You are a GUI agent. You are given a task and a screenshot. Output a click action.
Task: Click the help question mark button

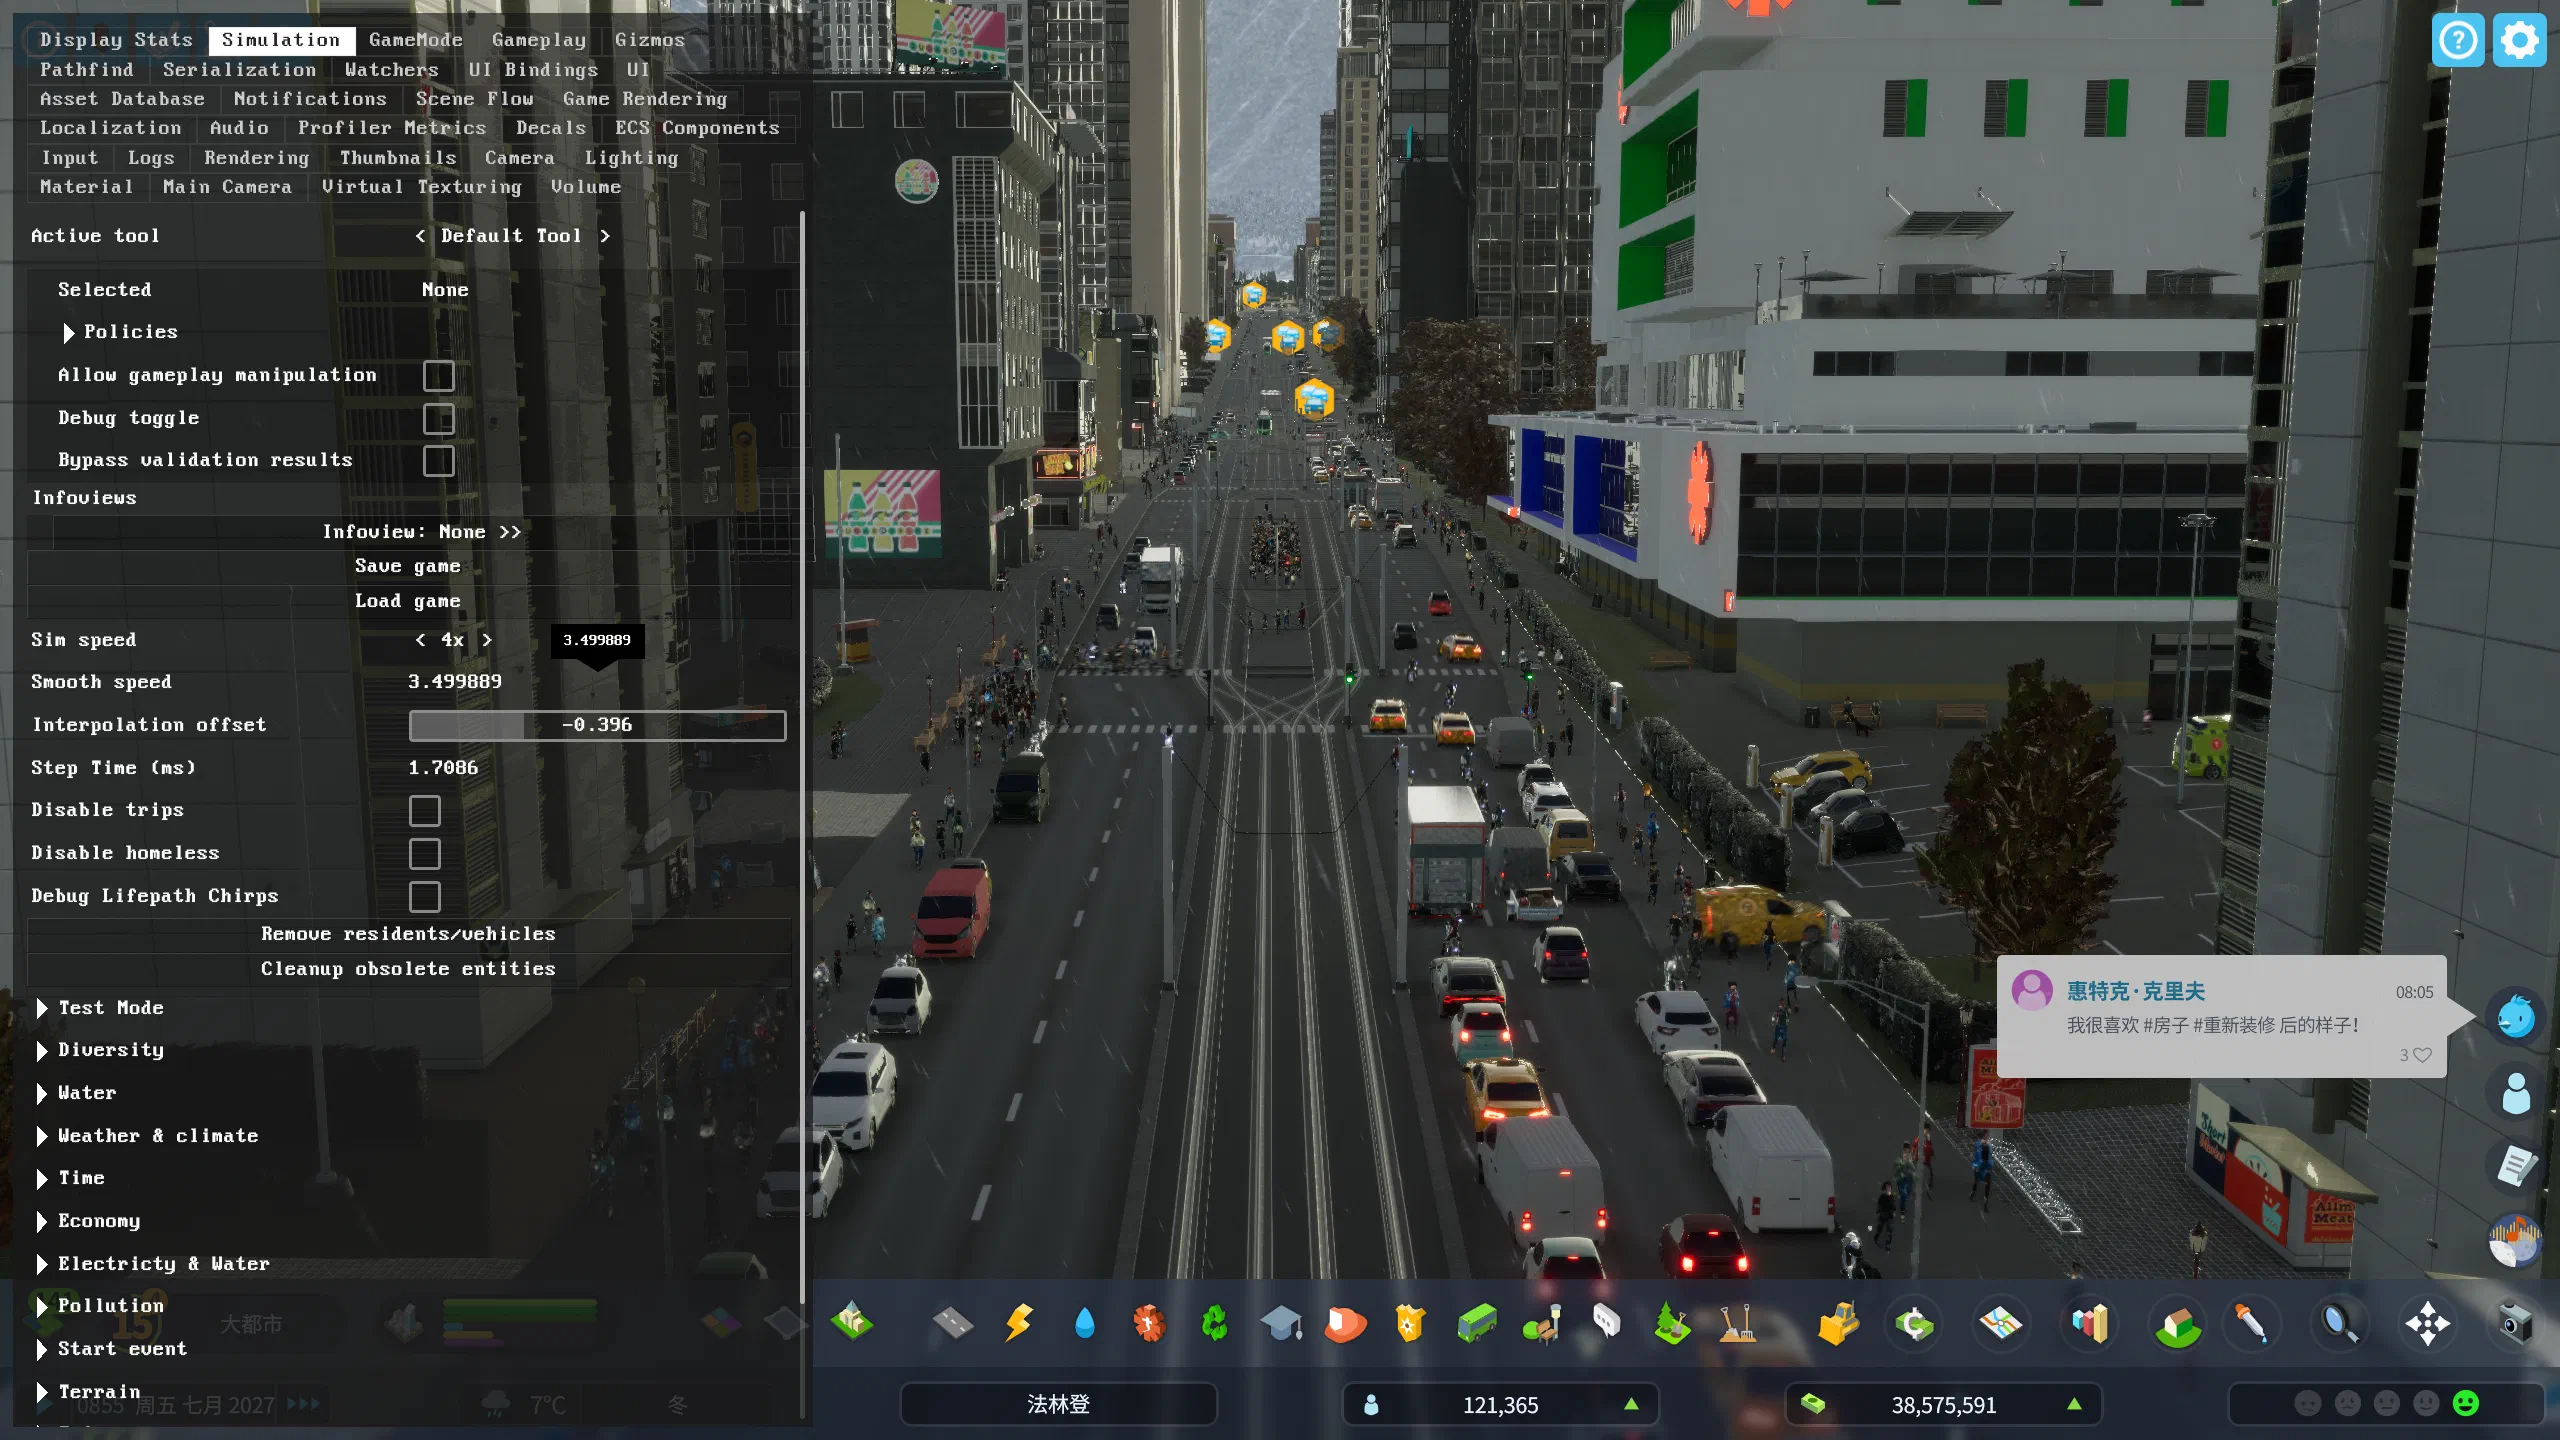[2457, 40]
